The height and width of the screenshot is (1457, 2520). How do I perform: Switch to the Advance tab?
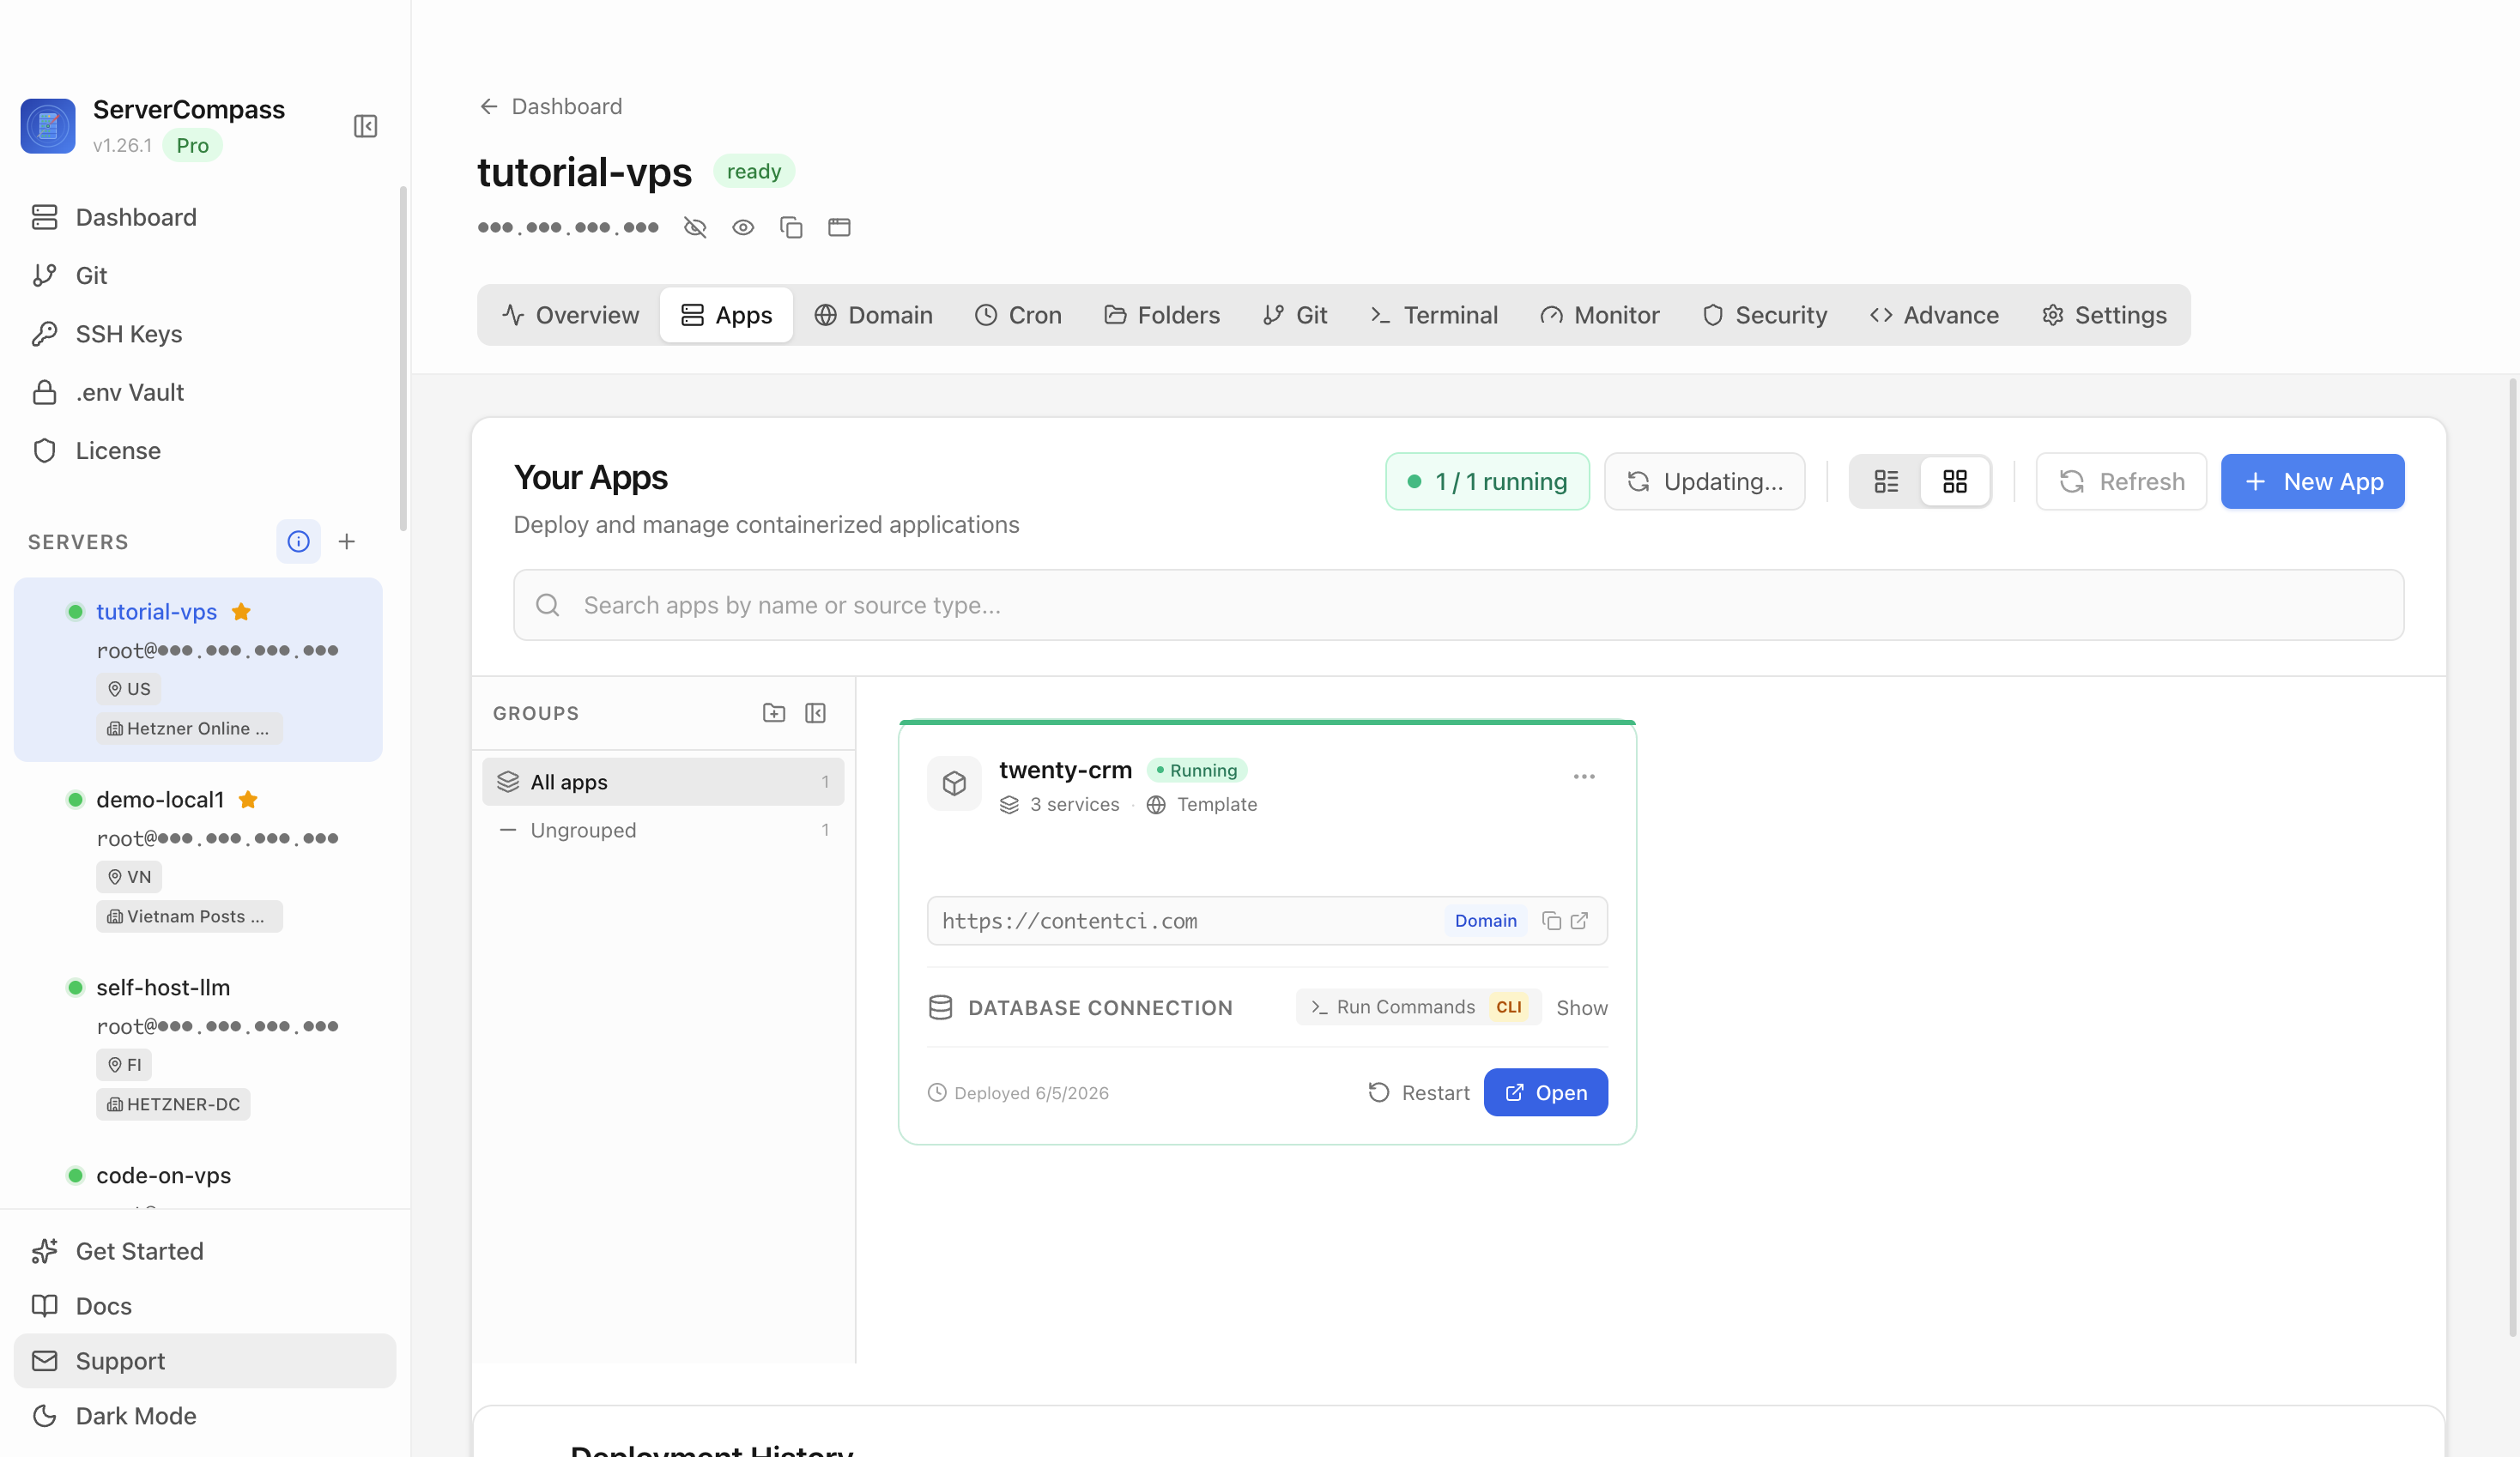pos(1934,315)
